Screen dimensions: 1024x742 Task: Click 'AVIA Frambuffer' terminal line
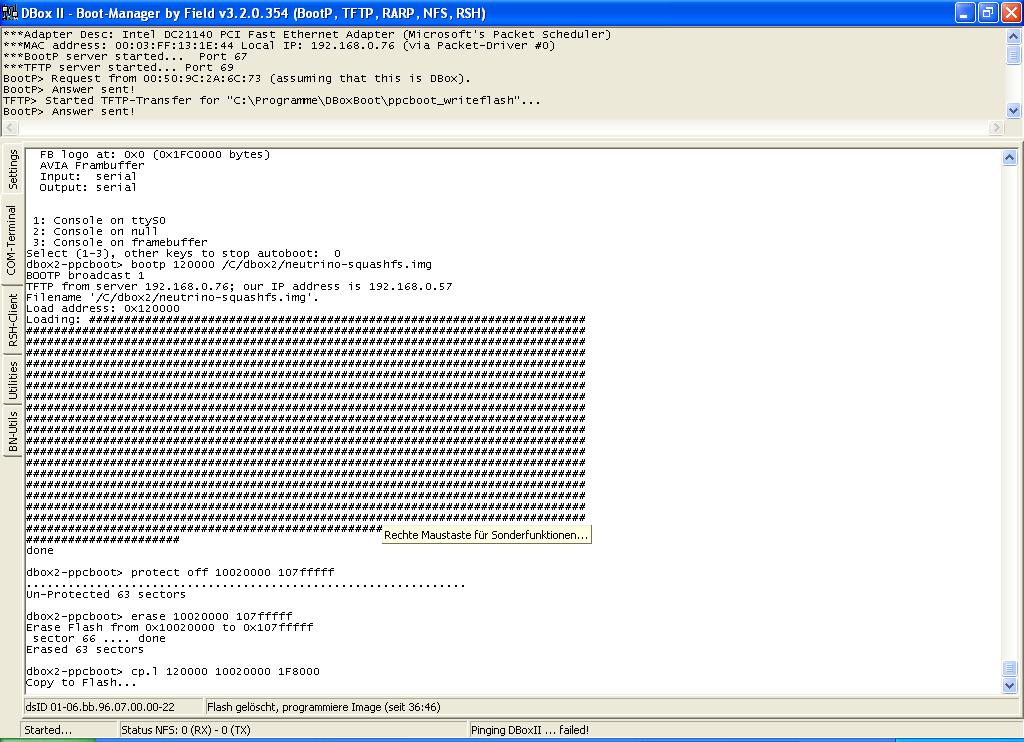tap(91, 165)
